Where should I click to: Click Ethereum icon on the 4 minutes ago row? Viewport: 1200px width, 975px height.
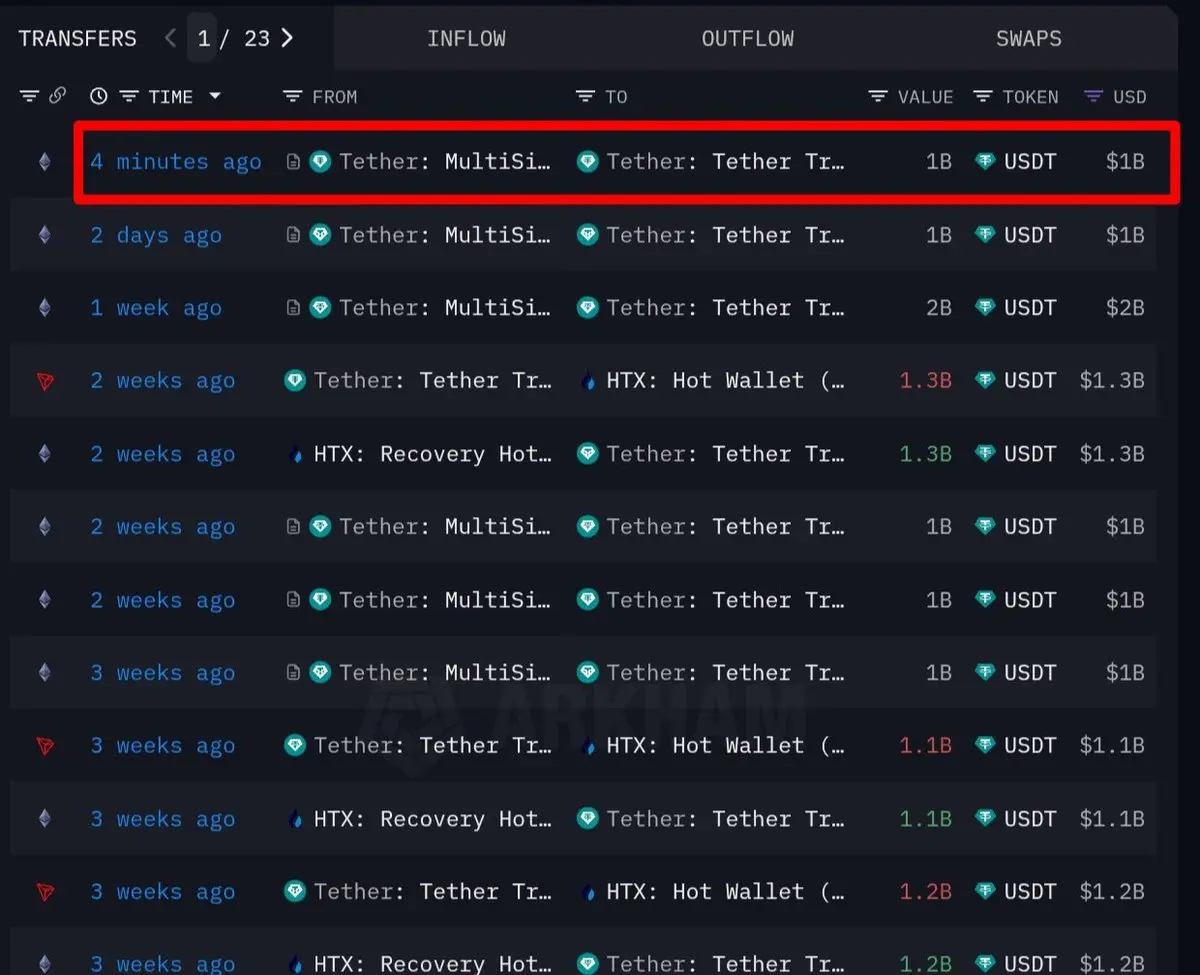[44, 161]
